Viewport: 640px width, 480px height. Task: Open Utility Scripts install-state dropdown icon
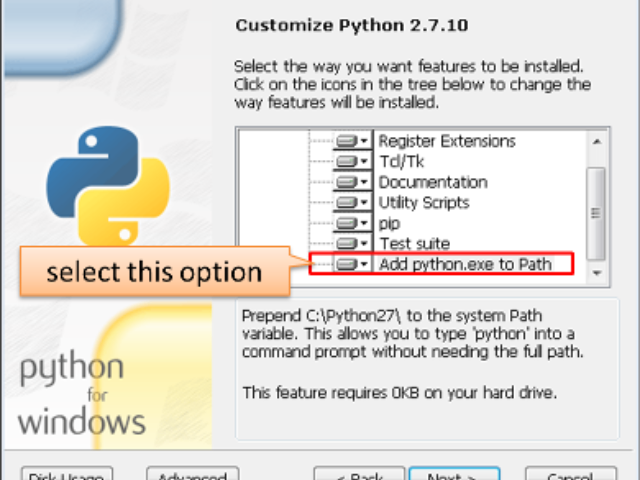coord(353,202)
